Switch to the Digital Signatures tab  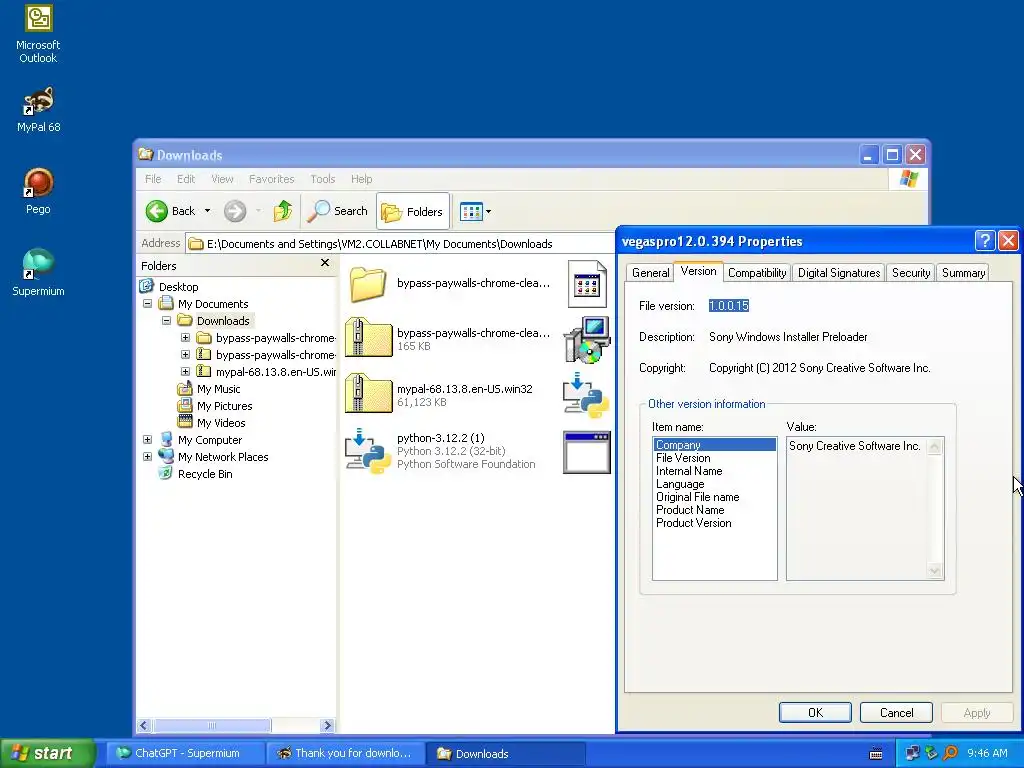839,273
